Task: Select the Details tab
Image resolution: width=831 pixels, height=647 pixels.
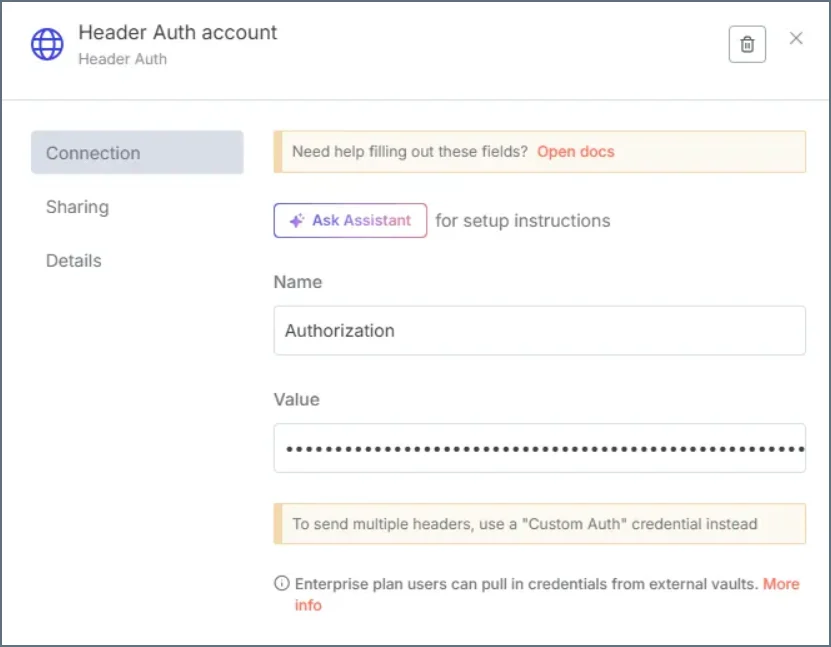Action: 74,261
